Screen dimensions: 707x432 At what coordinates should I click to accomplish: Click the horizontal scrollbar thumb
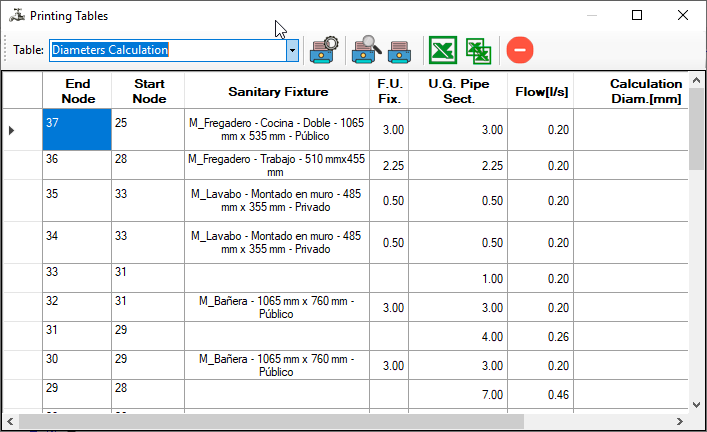[271, 422]
